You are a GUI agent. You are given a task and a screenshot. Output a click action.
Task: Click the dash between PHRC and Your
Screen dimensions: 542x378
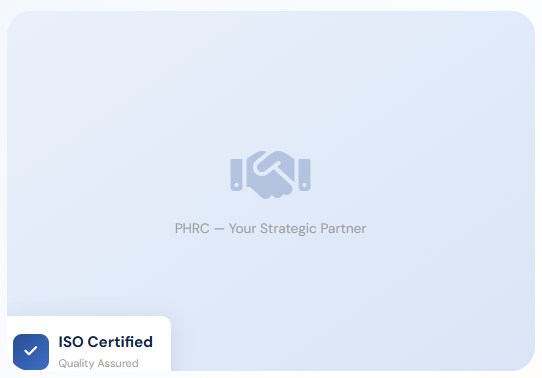[x=219, y=229]
